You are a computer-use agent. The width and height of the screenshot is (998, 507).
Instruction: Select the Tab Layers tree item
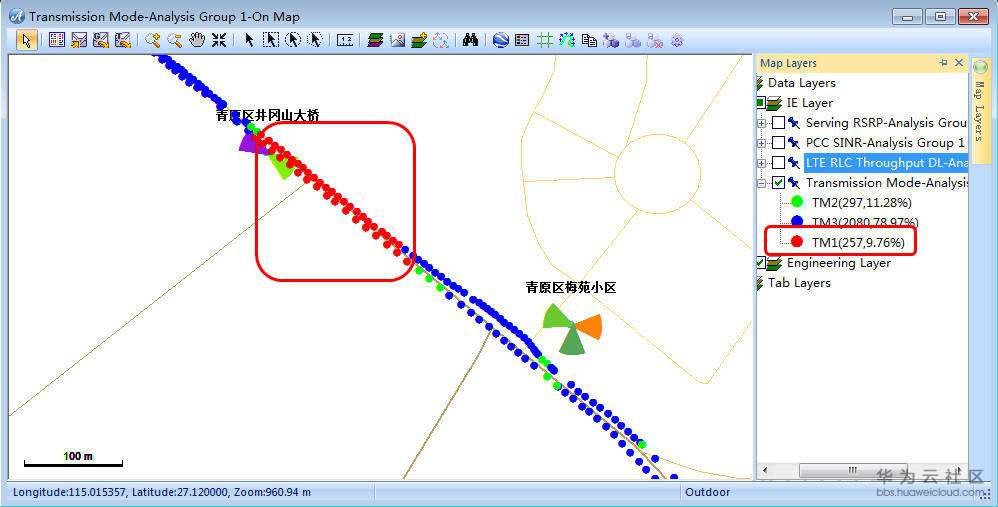799,282
